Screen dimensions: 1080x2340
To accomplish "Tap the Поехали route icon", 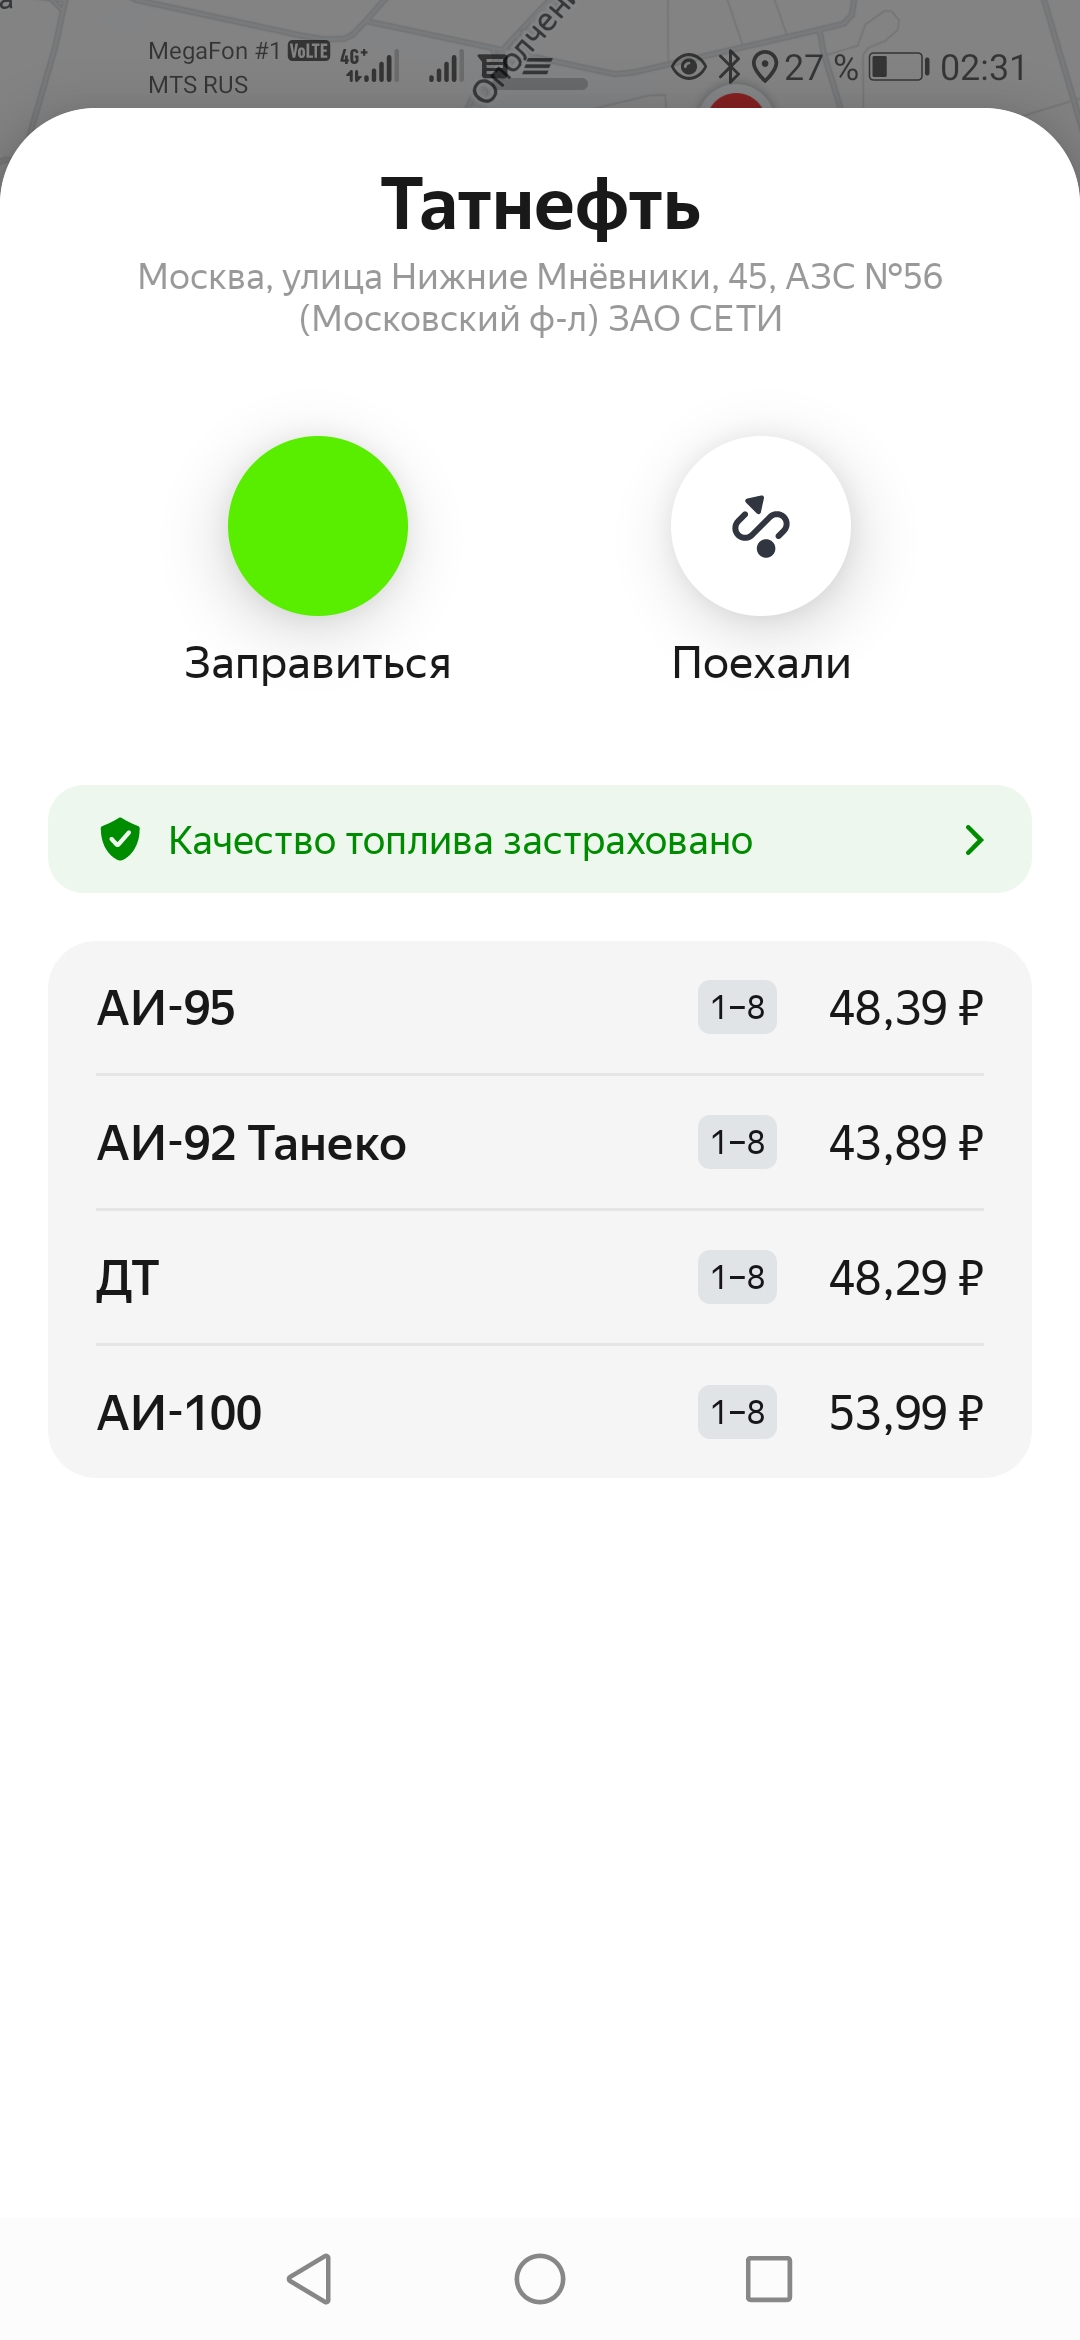I will 761,526.
